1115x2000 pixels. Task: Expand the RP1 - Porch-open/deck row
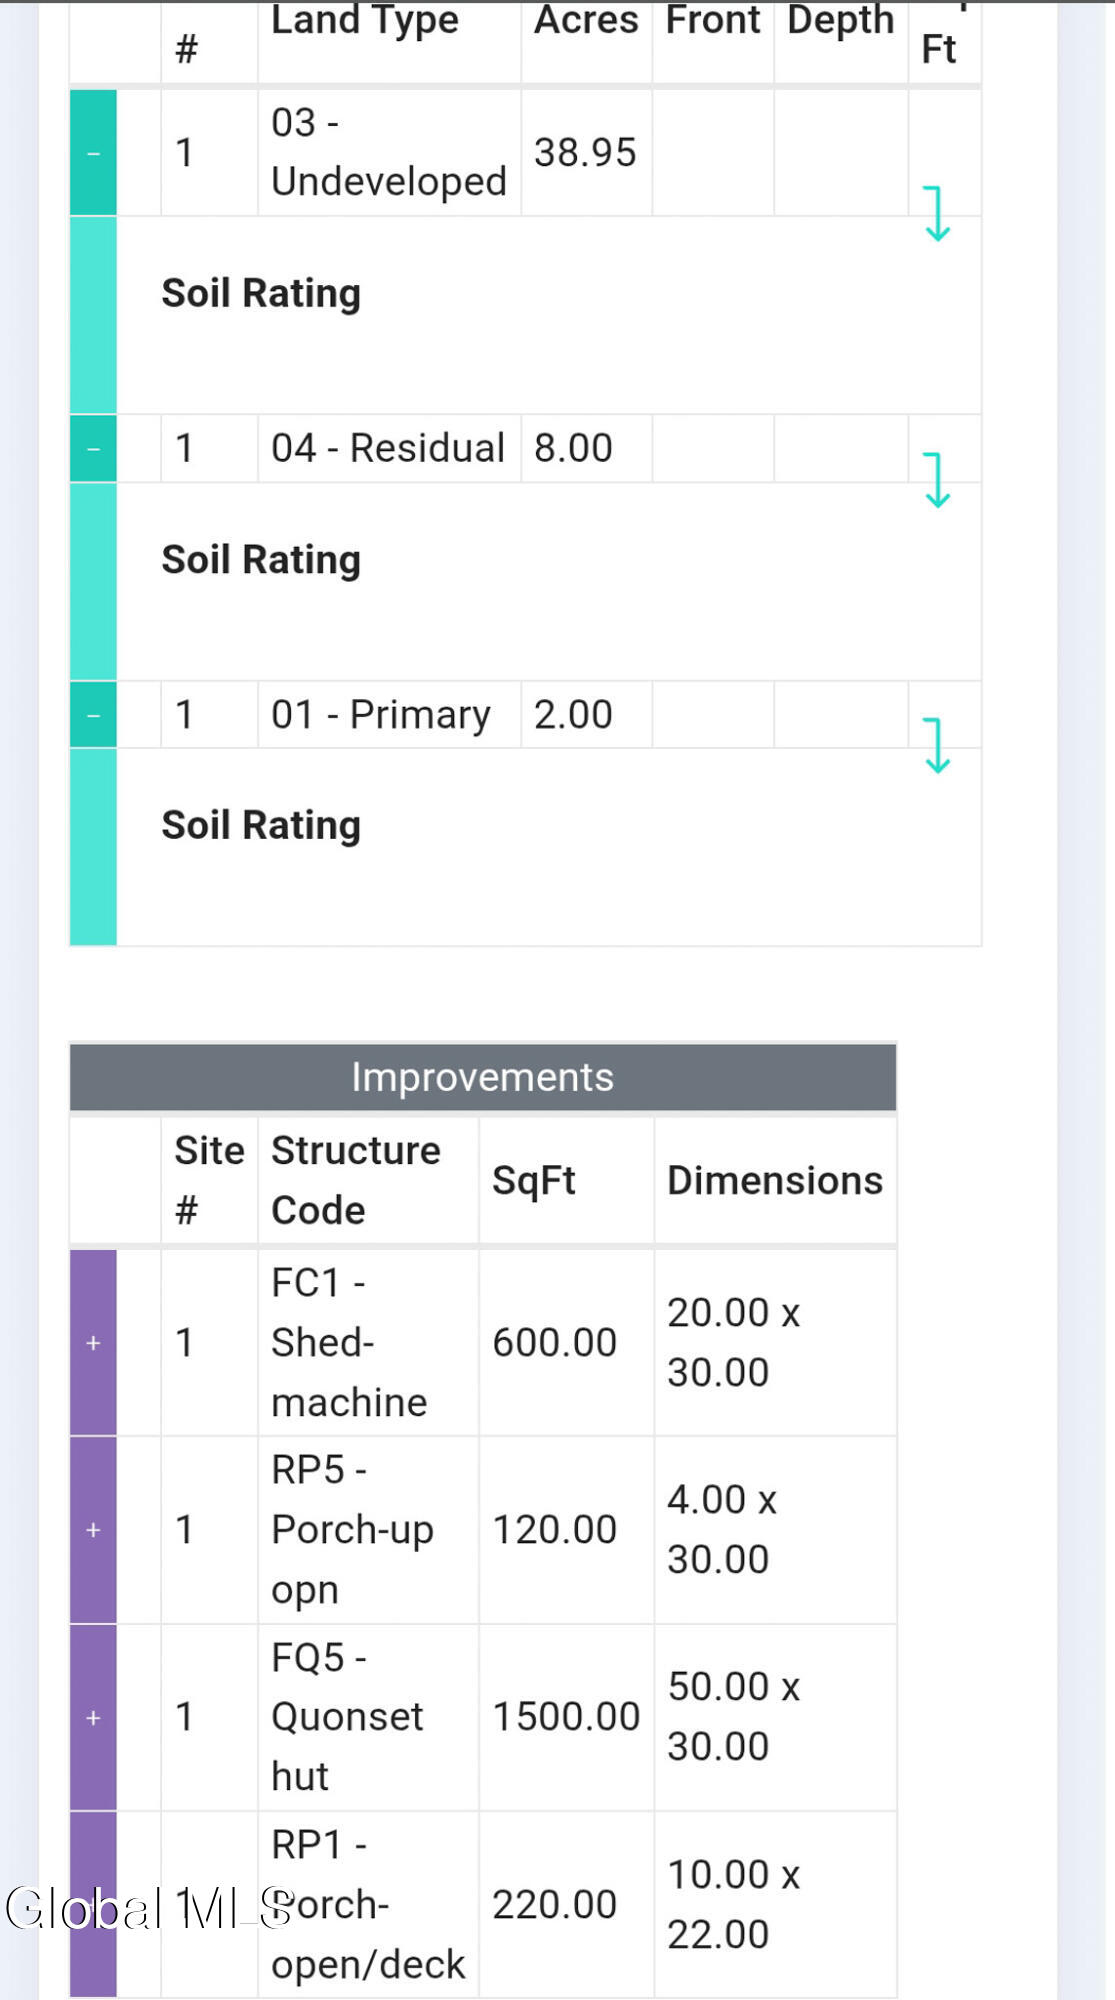[x=93, y=1904]
